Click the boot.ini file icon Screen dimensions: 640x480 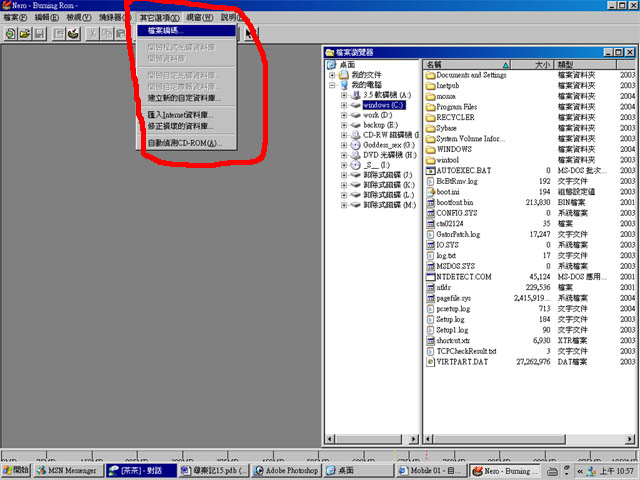[430, 192]
